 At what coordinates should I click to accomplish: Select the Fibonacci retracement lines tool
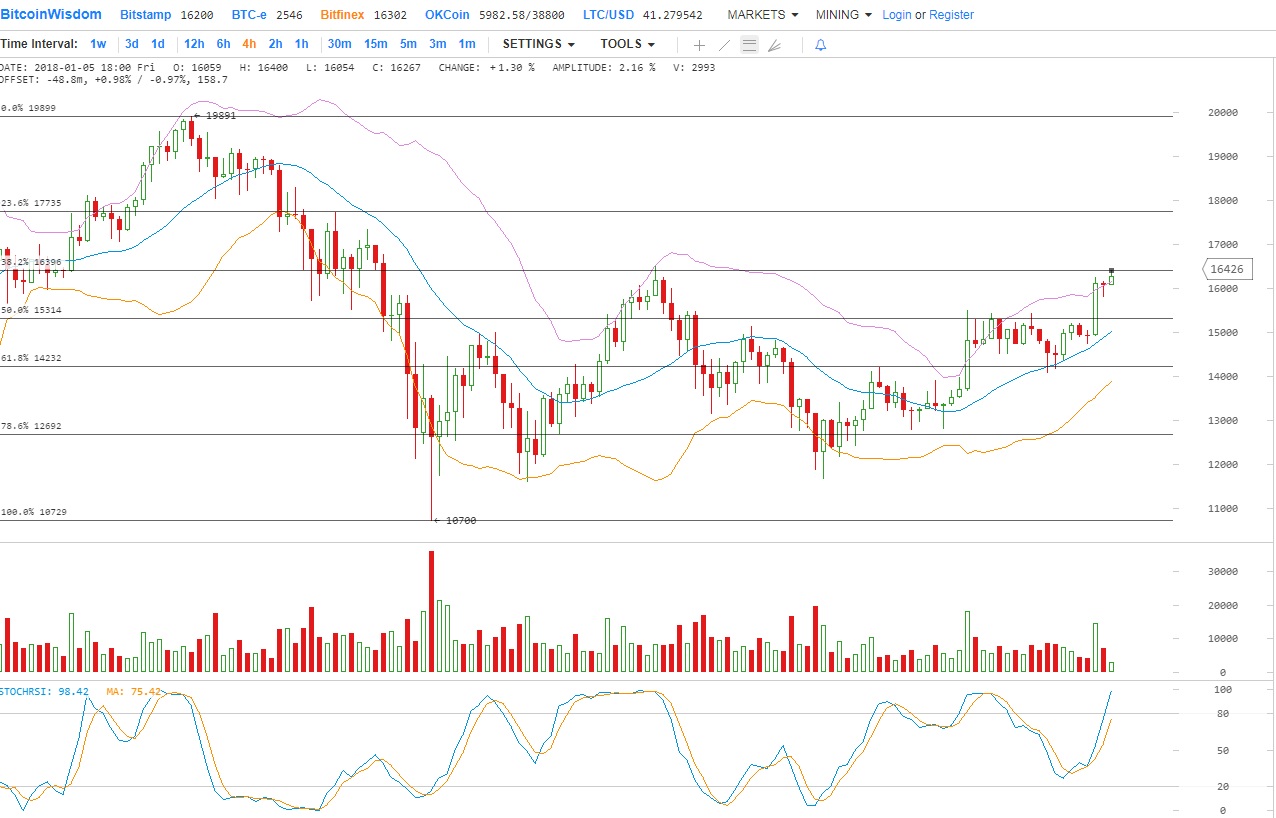[x=749, y=45]
